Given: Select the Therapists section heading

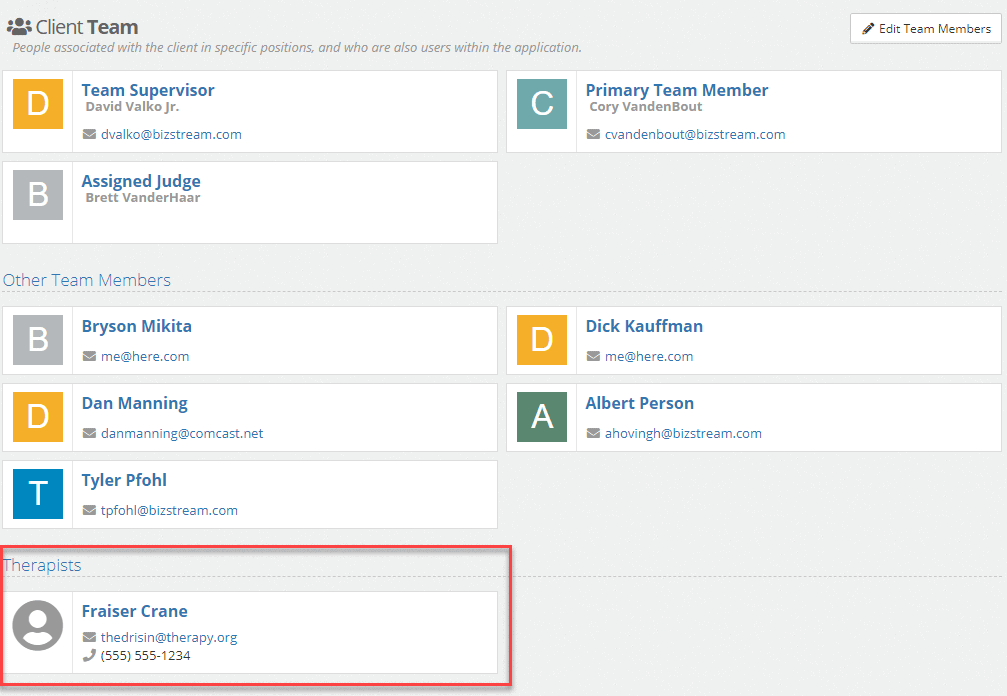Looking at the screenshot, I should [42, 565].
